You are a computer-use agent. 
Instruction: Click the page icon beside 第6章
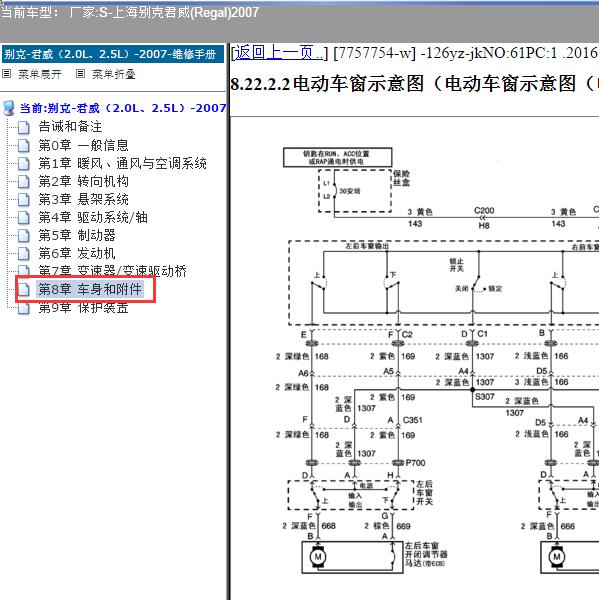(x=24, y=254)
